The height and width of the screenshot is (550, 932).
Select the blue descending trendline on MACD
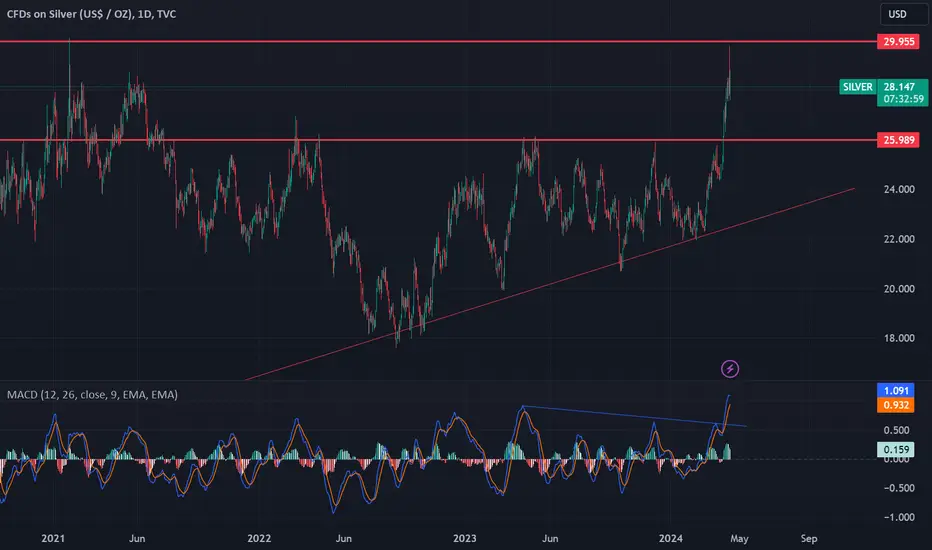click(x=634, y=416)
